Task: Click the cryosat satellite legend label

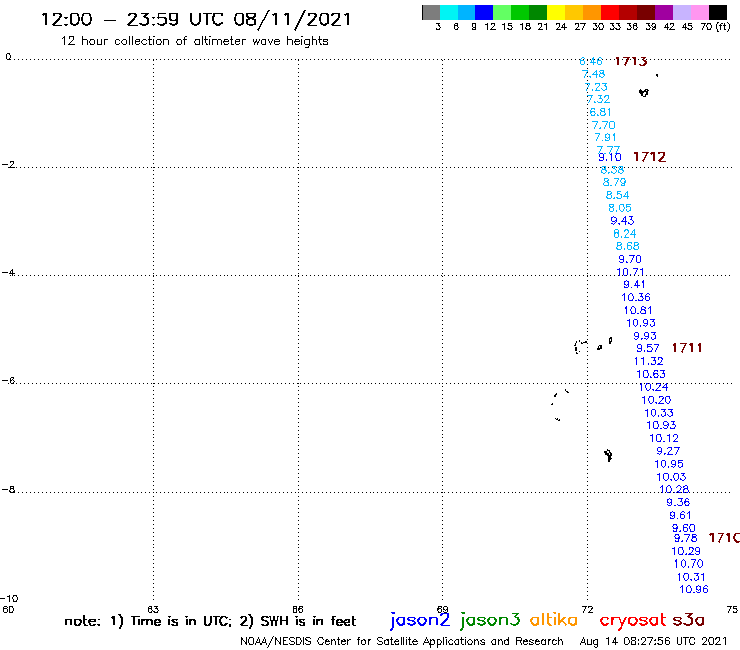Action: pos(632,621)
